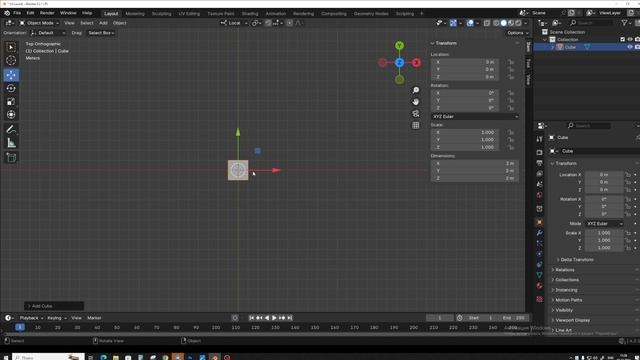Select solid viewport shading mode
Viewport: 640px width, 360px height.
(504, 23)
